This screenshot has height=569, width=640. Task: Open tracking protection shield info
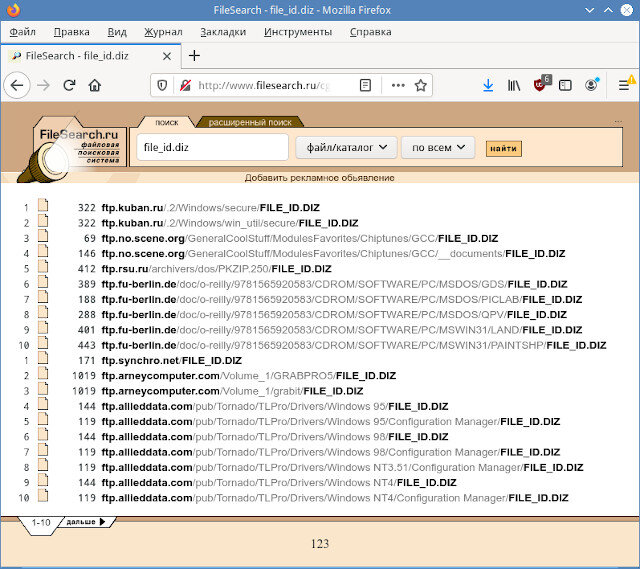coord(162,85)
